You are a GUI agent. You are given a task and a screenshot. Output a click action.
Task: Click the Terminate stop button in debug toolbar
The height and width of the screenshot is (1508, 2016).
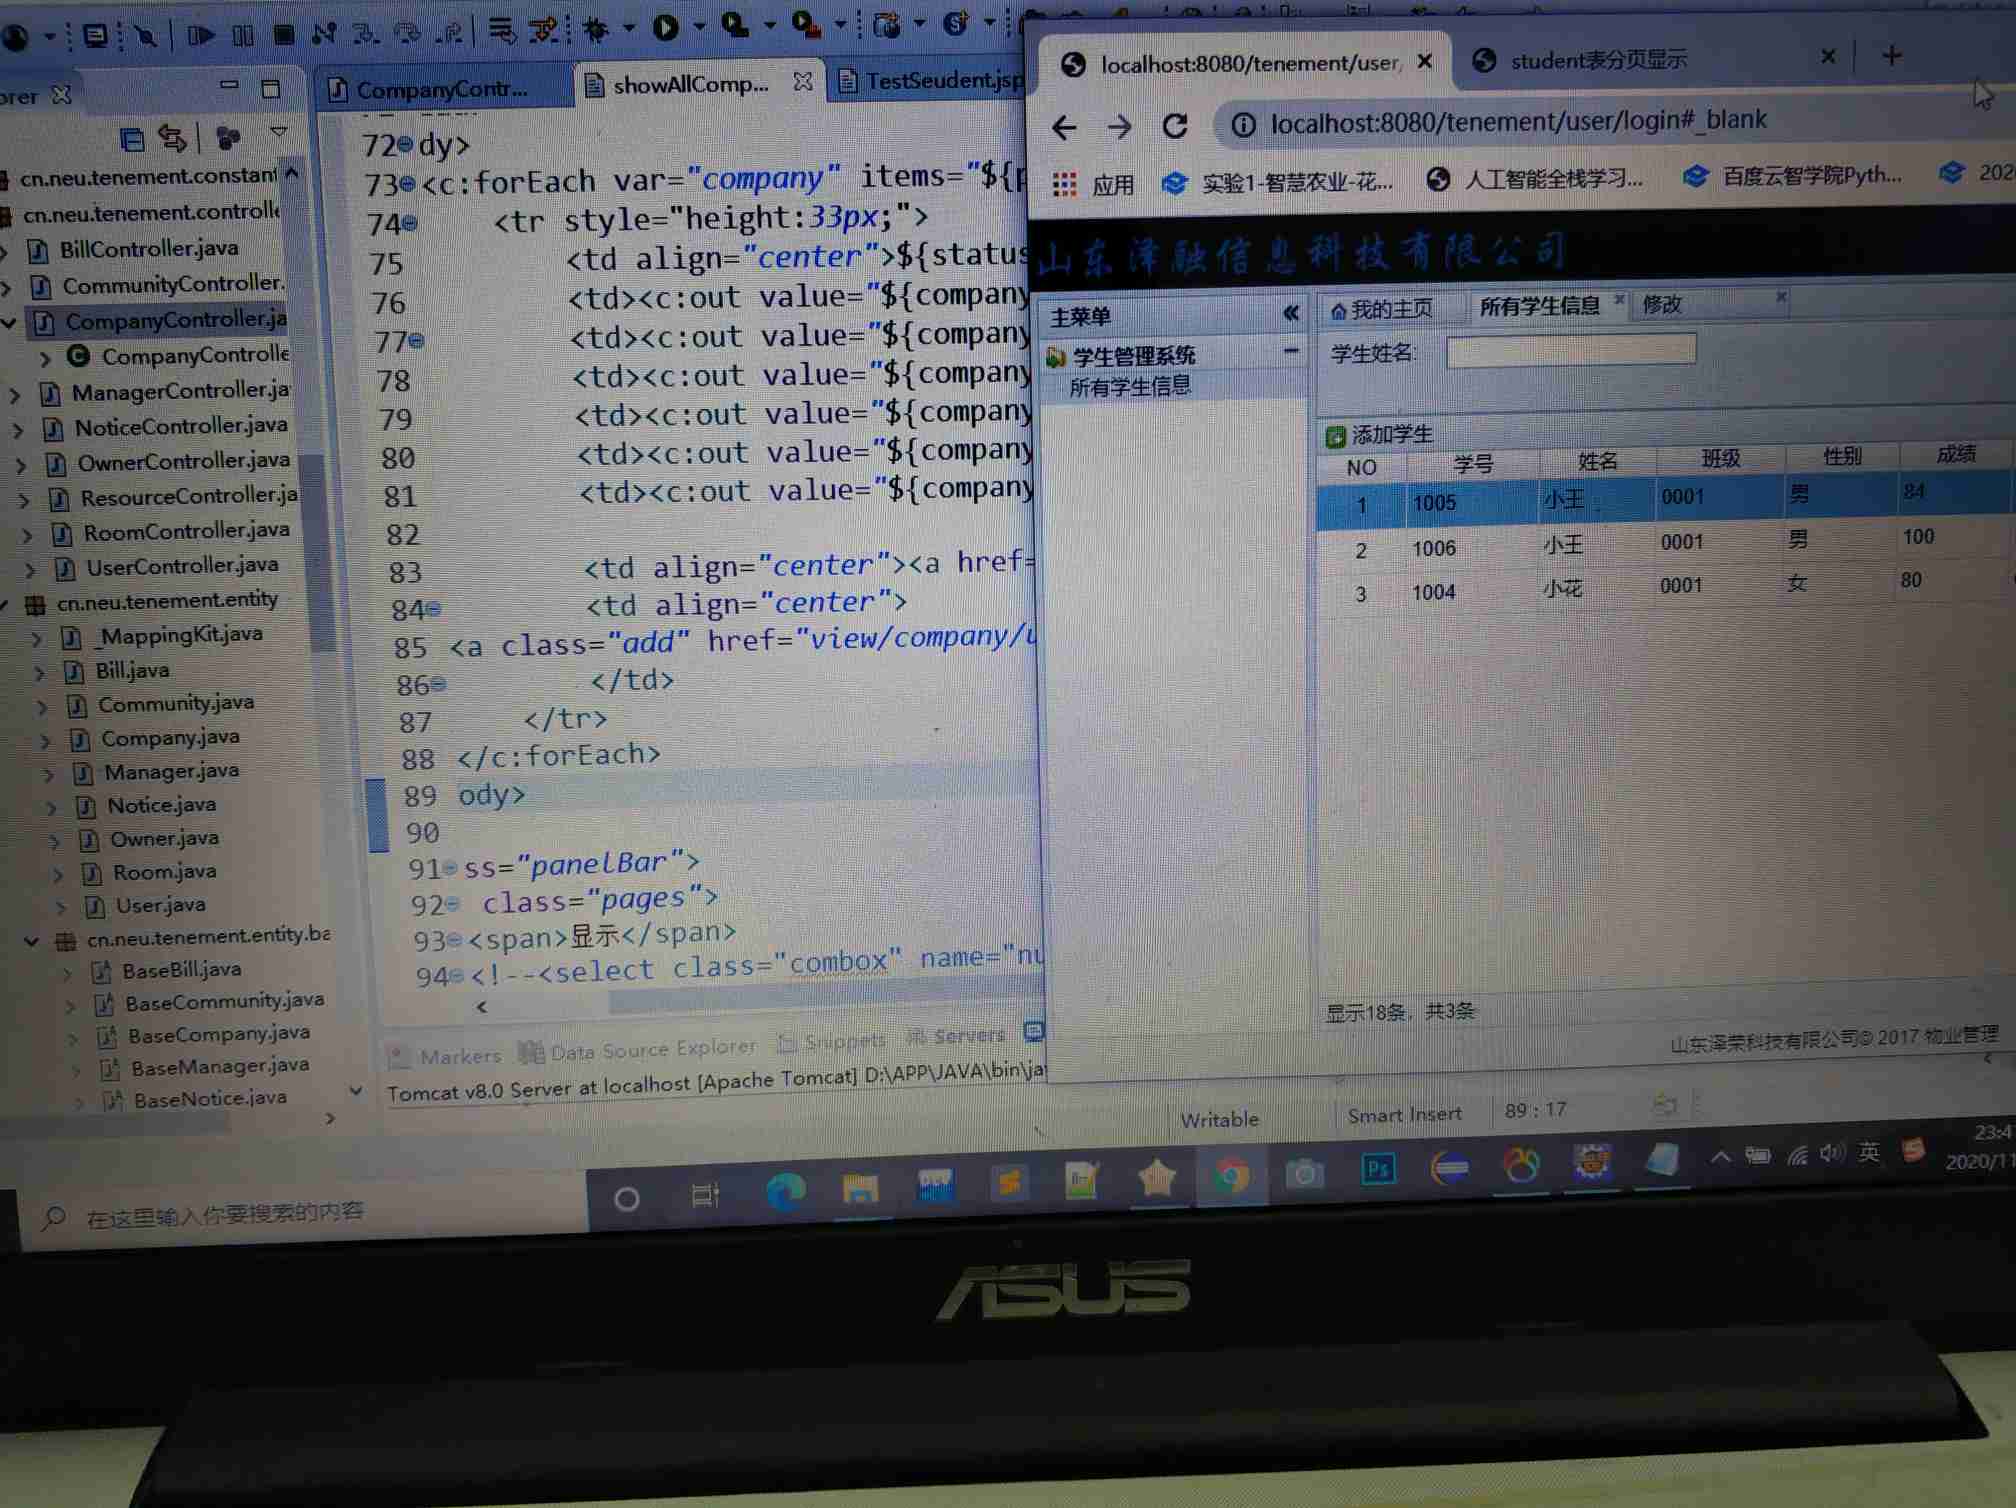coord(284,35)
